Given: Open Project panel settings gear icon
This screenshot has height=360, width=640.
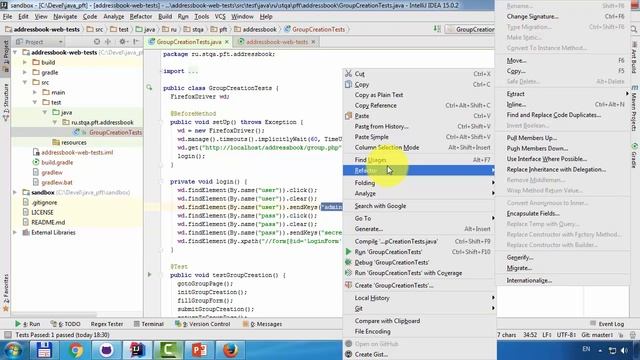Looking at the screenshot, I should [122, 42].
